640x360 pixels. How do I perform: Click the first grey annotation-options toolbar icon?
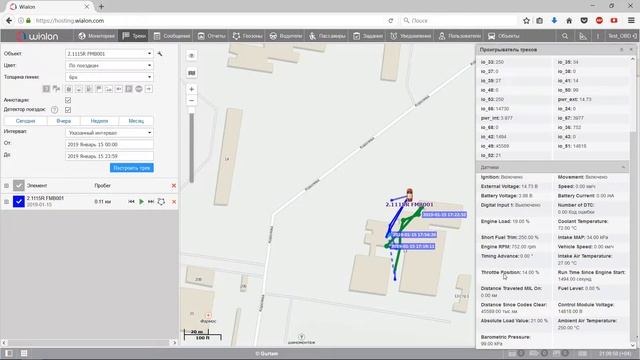(46, 89)
